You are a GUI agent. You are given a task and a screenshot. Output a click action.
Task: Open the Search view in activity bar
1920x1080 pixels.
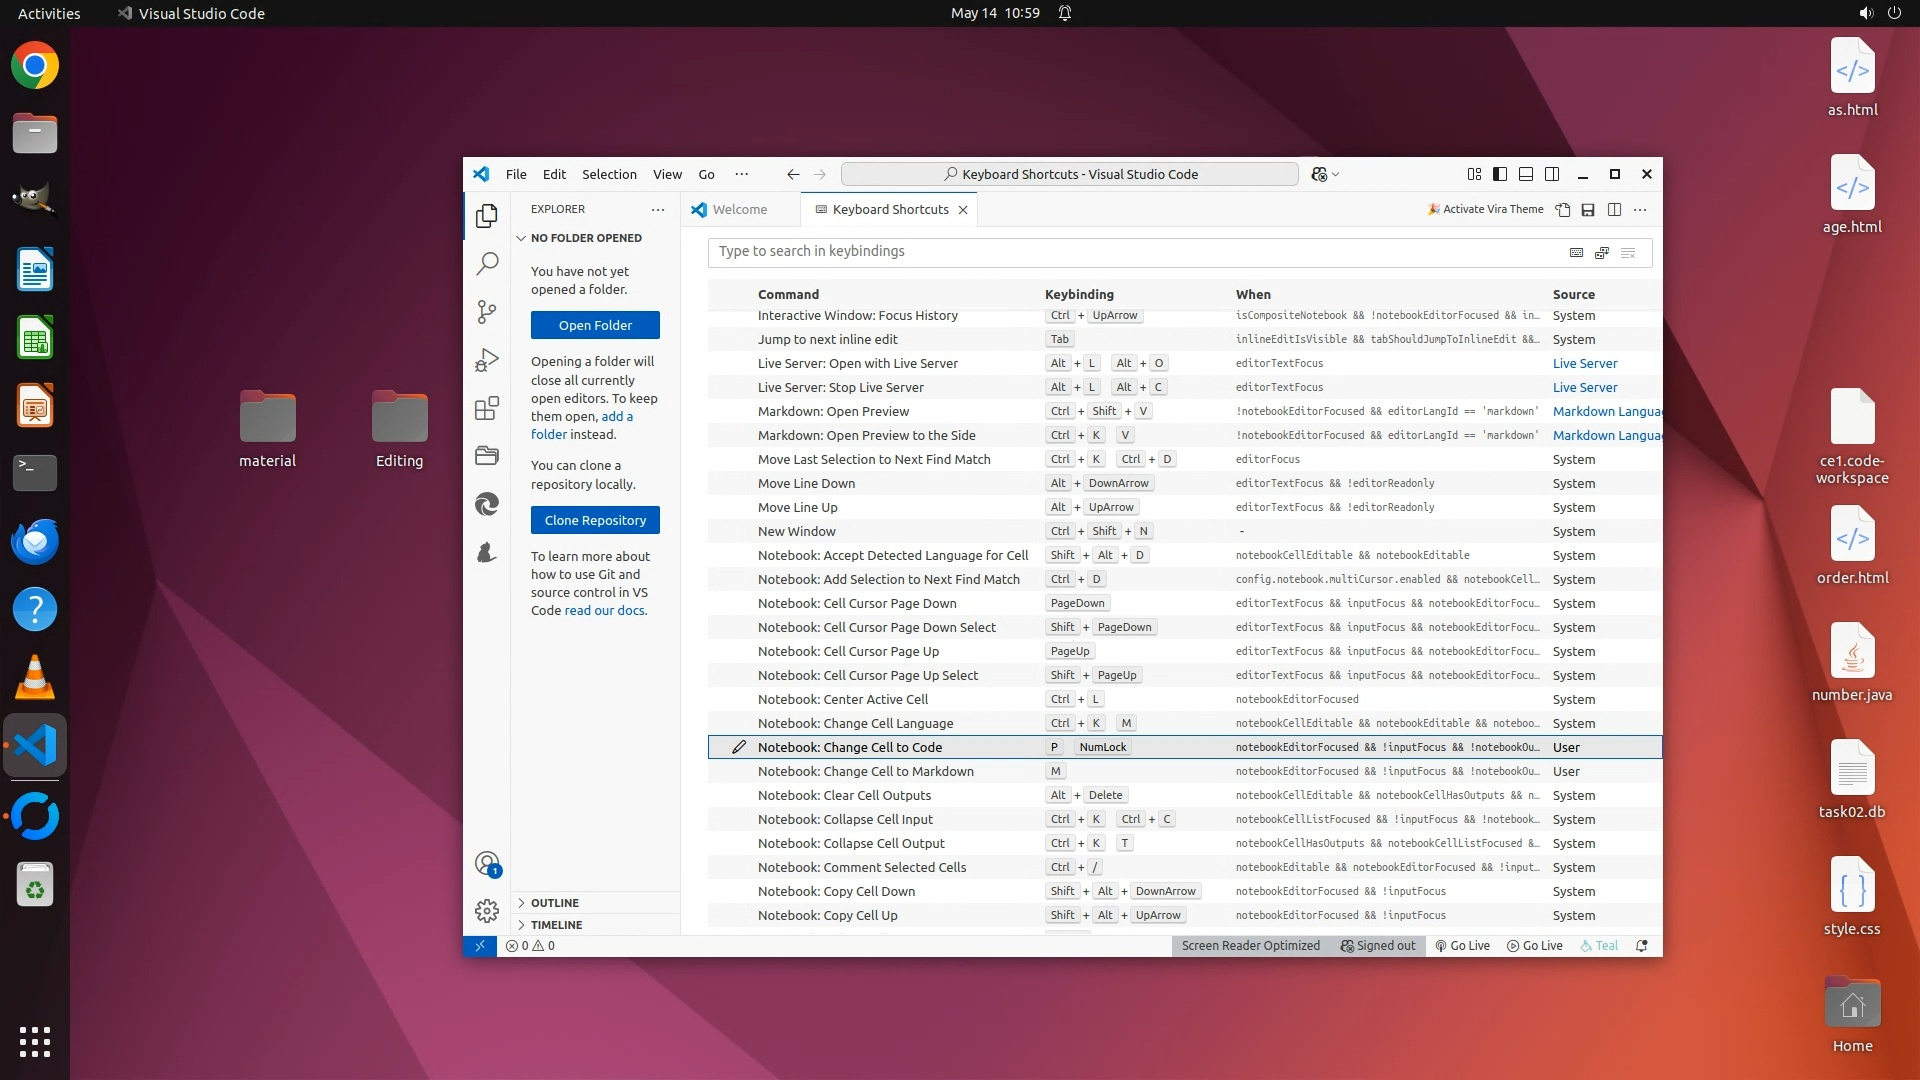click(487, 264)
